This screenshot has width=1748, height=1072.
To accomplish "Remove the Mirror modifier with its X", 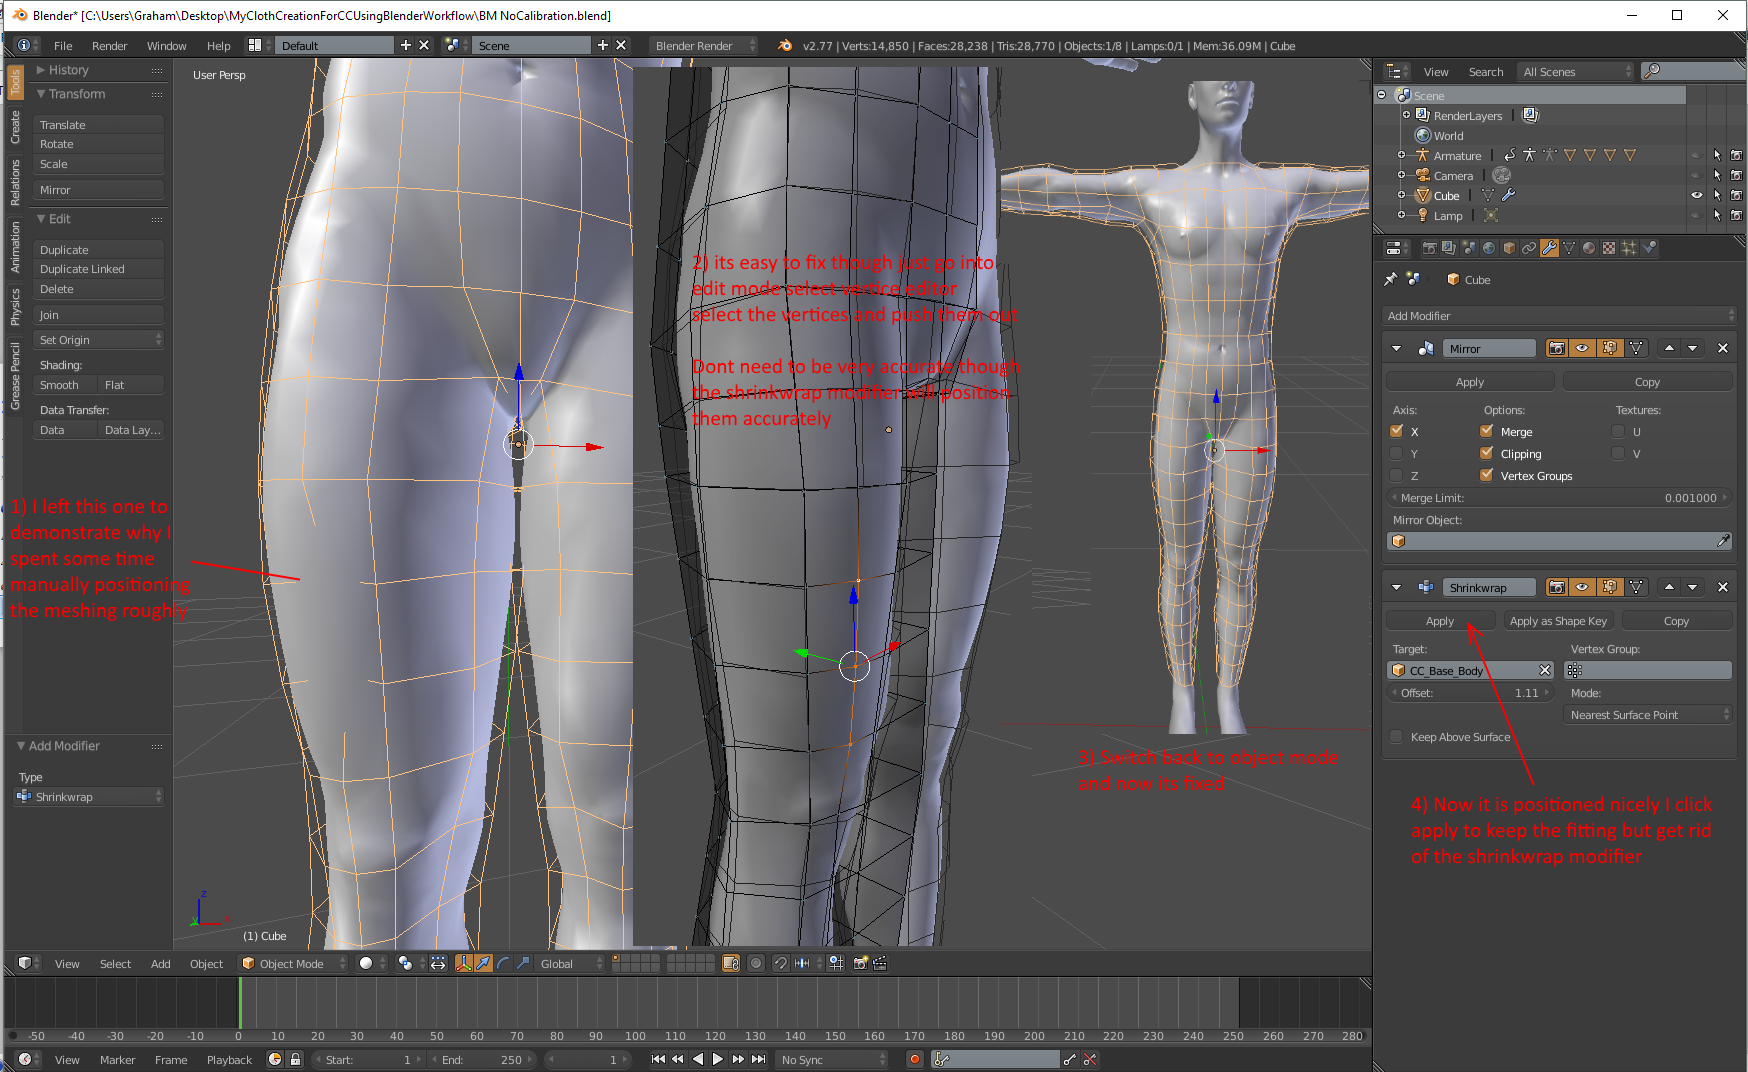I will pyautogui.click(x=1722, y=348).
